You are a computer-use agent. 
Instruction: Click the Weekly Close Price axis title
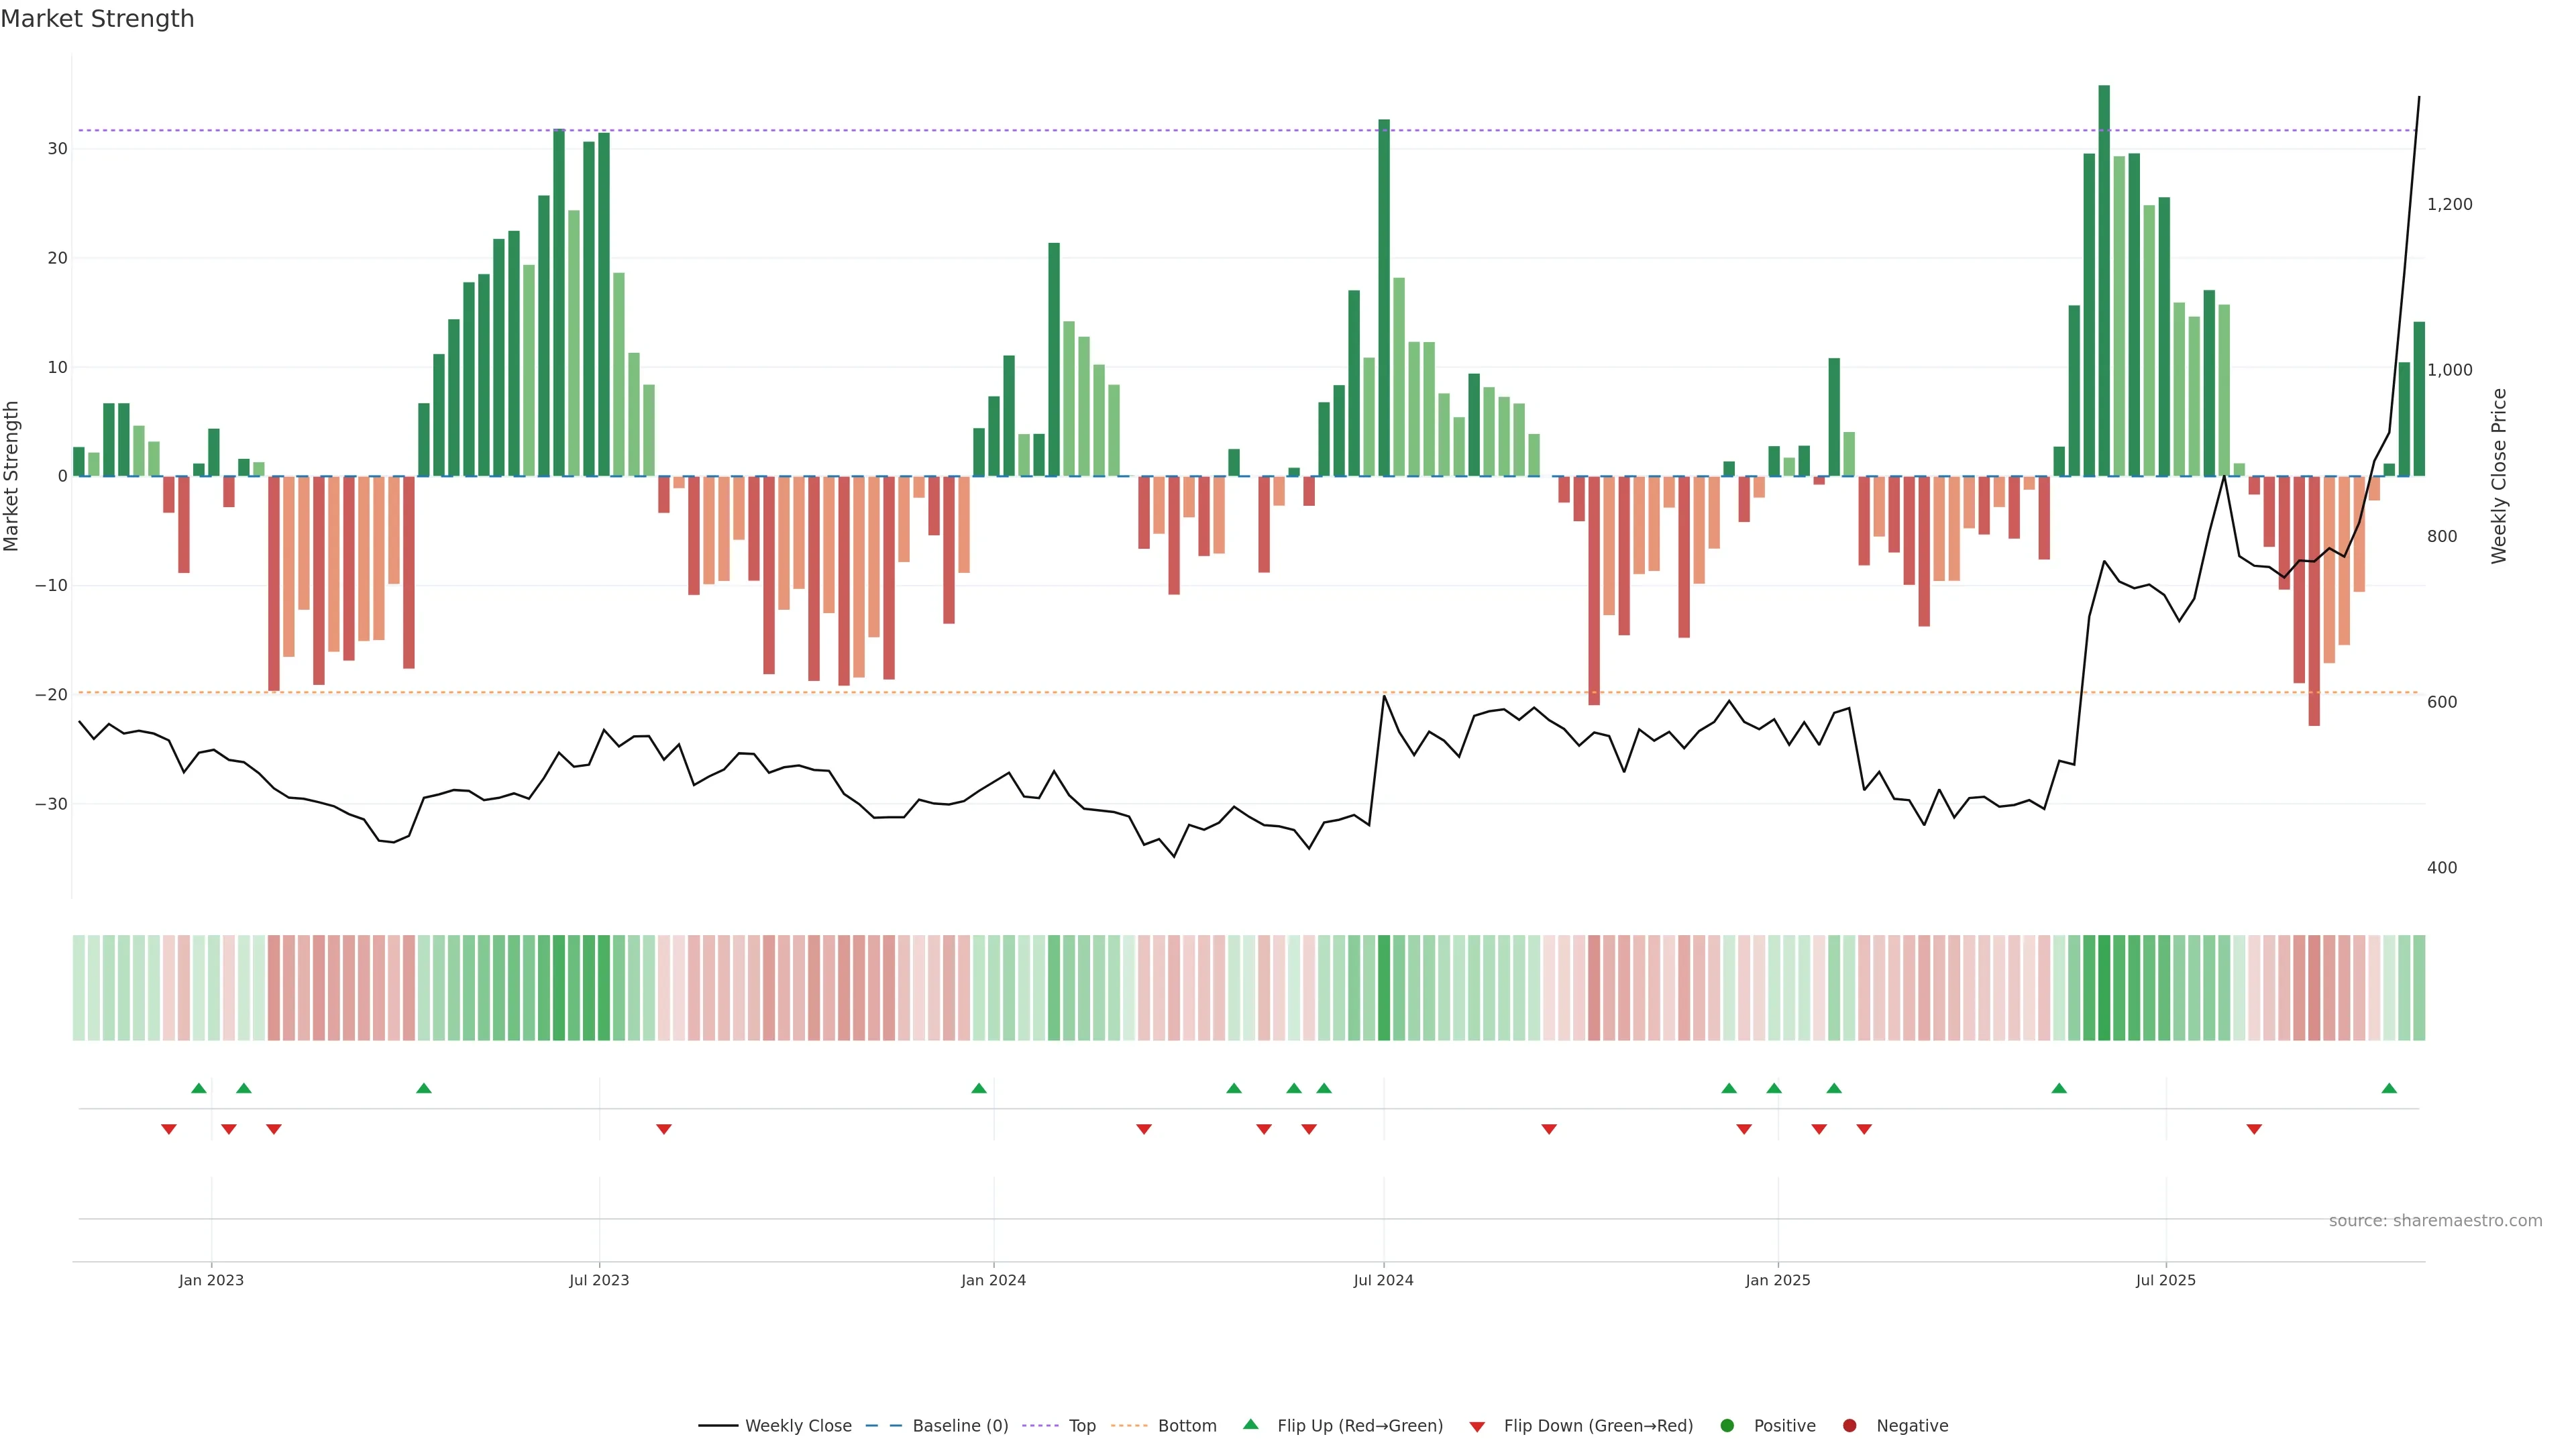2499,476
